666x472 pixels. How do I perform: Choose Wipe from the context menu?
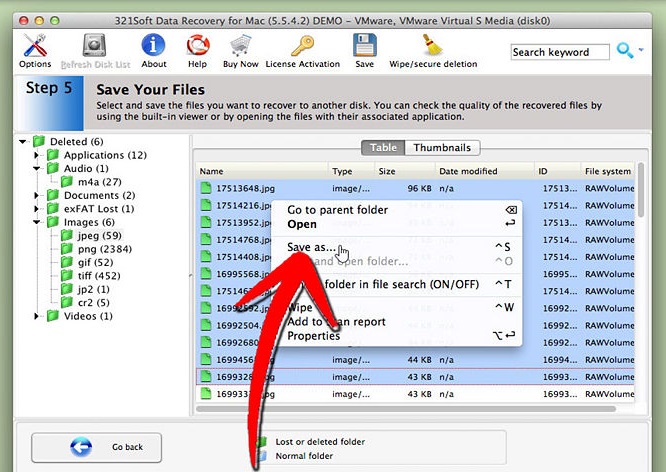[x=396, y=307]
